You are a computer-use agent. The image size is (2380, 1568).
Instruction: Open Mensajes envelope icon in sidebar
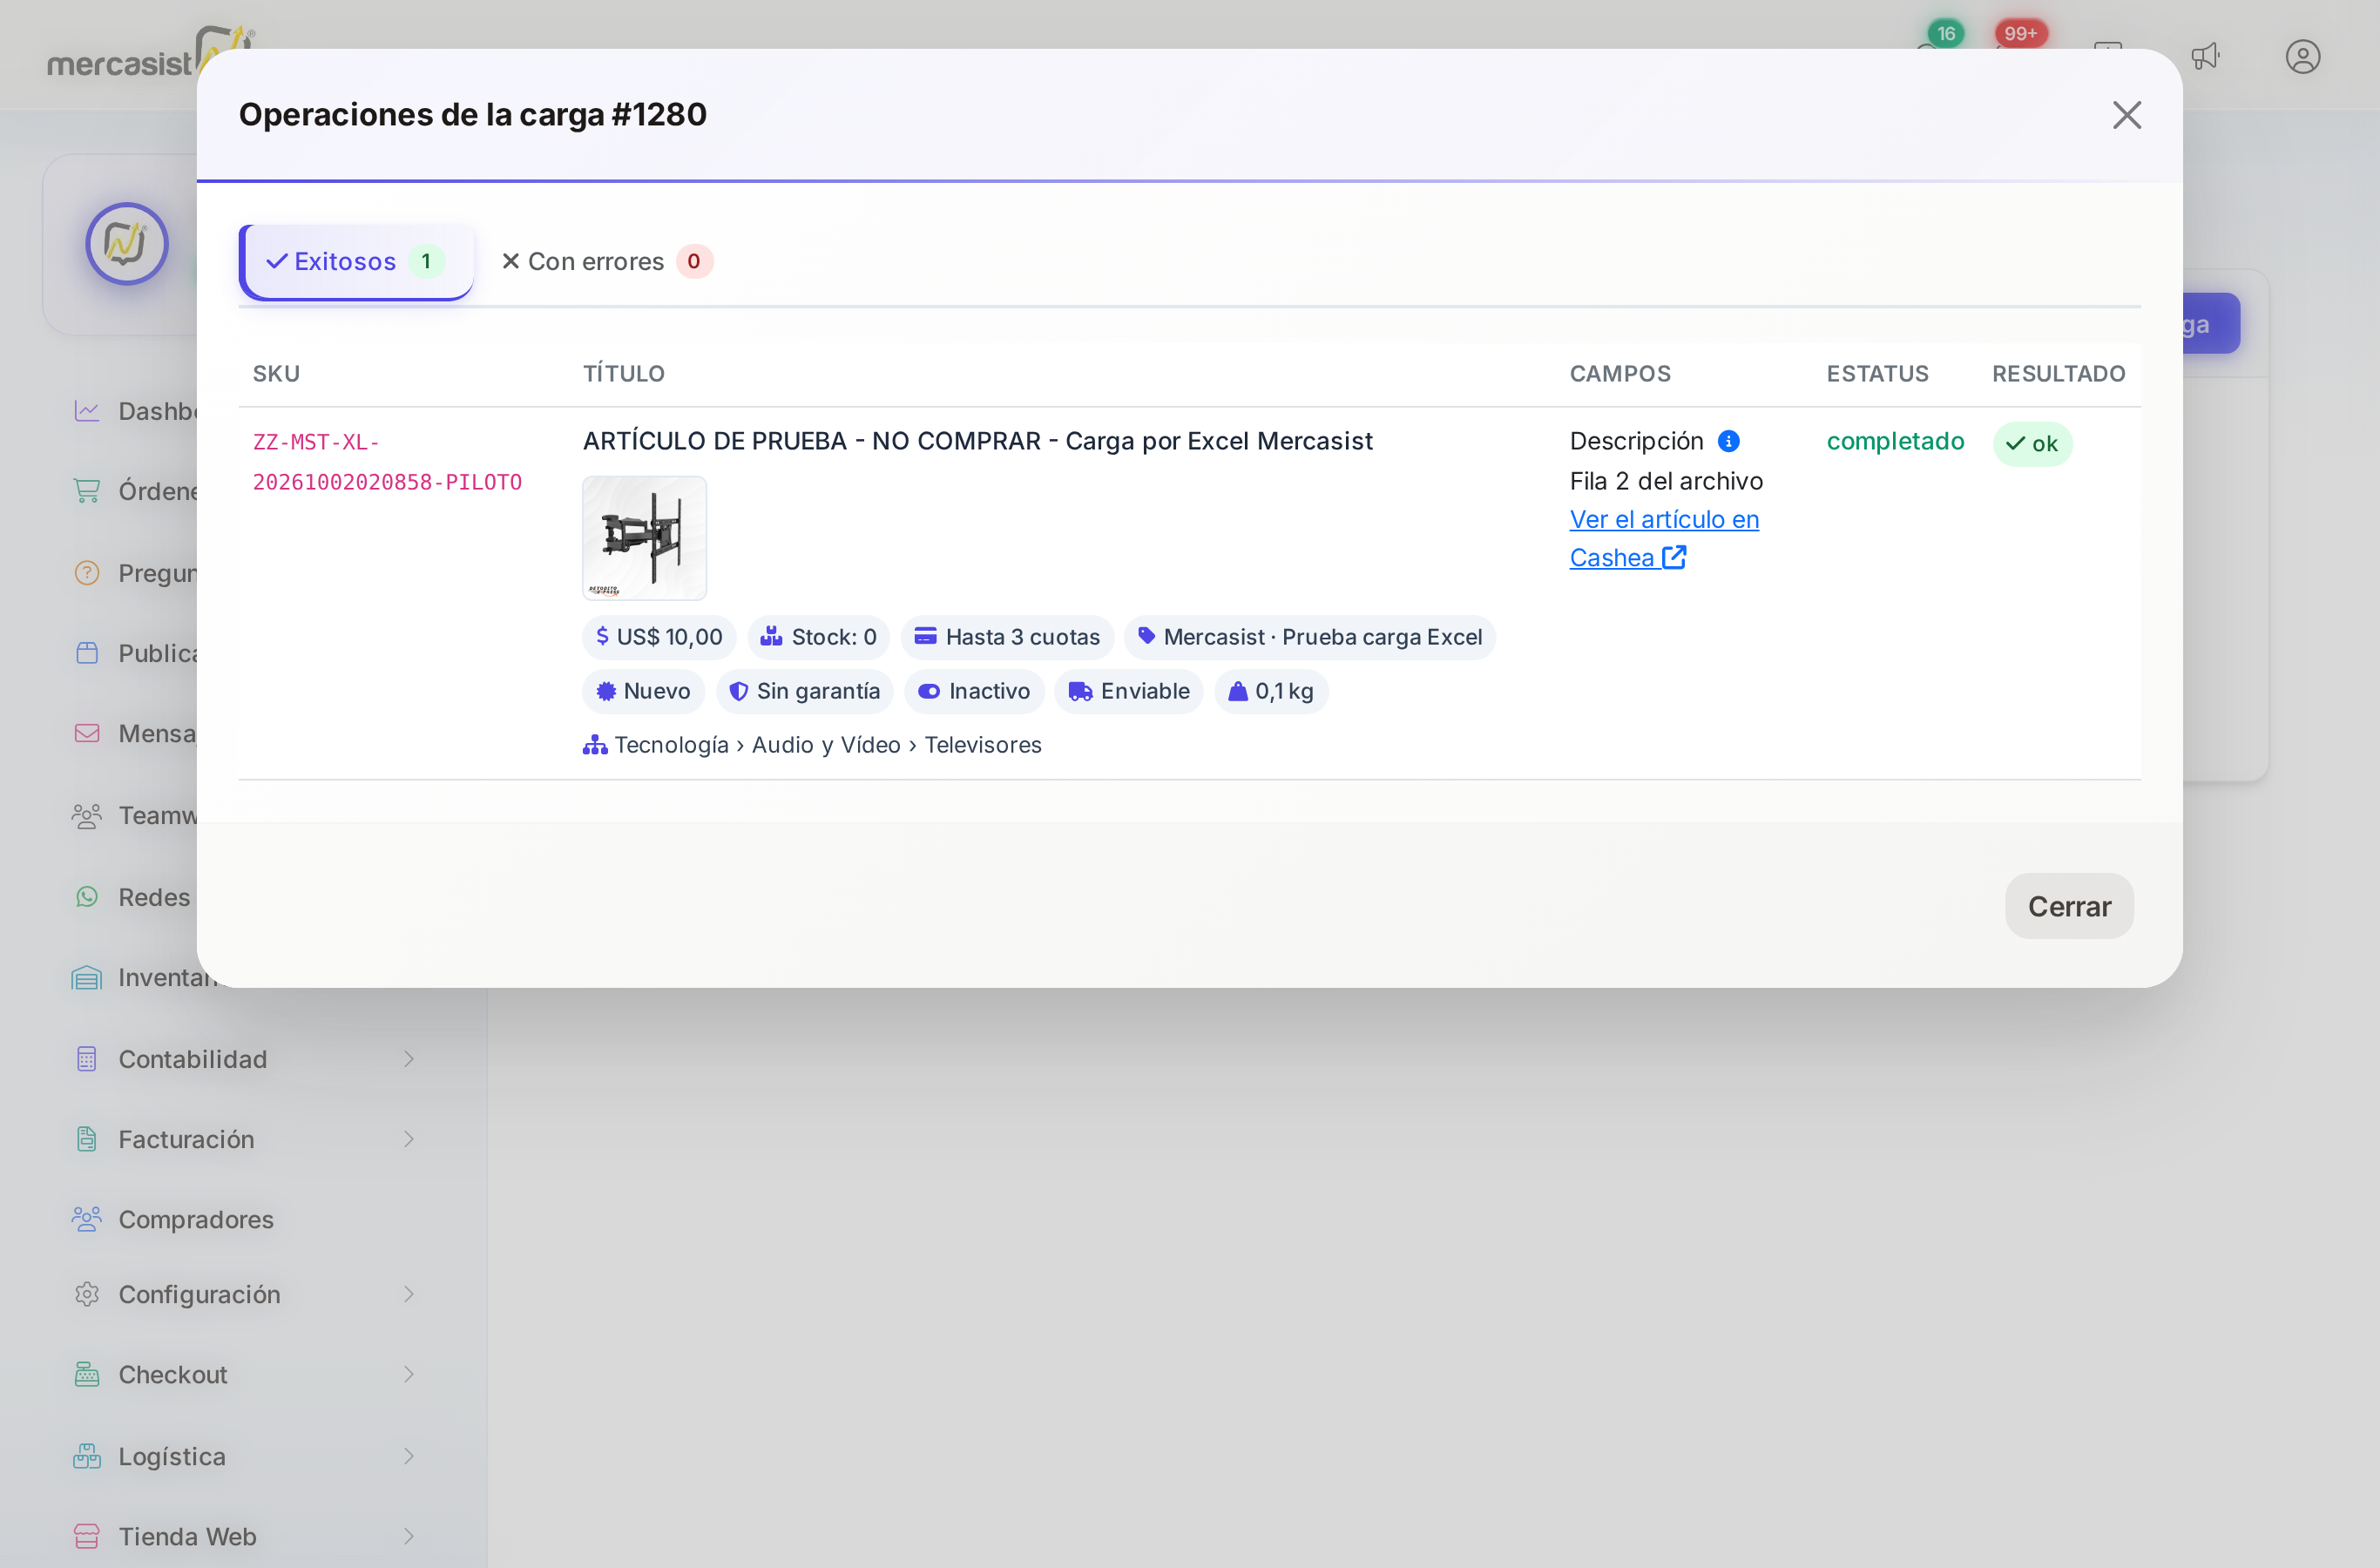coord(87,733)
